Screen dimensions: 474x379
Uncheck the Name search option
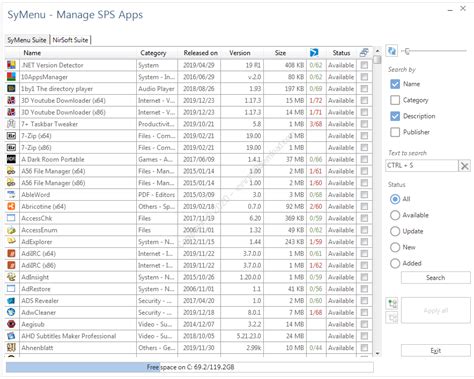tap(395, 84)
